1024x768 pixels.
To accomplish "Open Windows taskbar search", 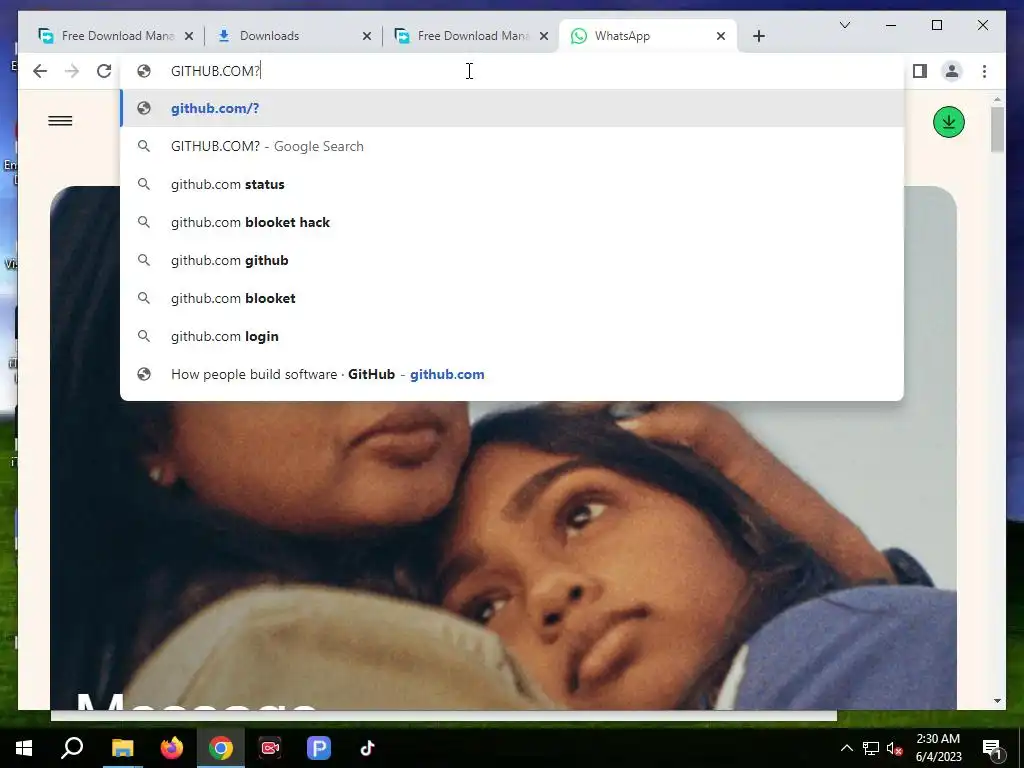I will point(72,748).
